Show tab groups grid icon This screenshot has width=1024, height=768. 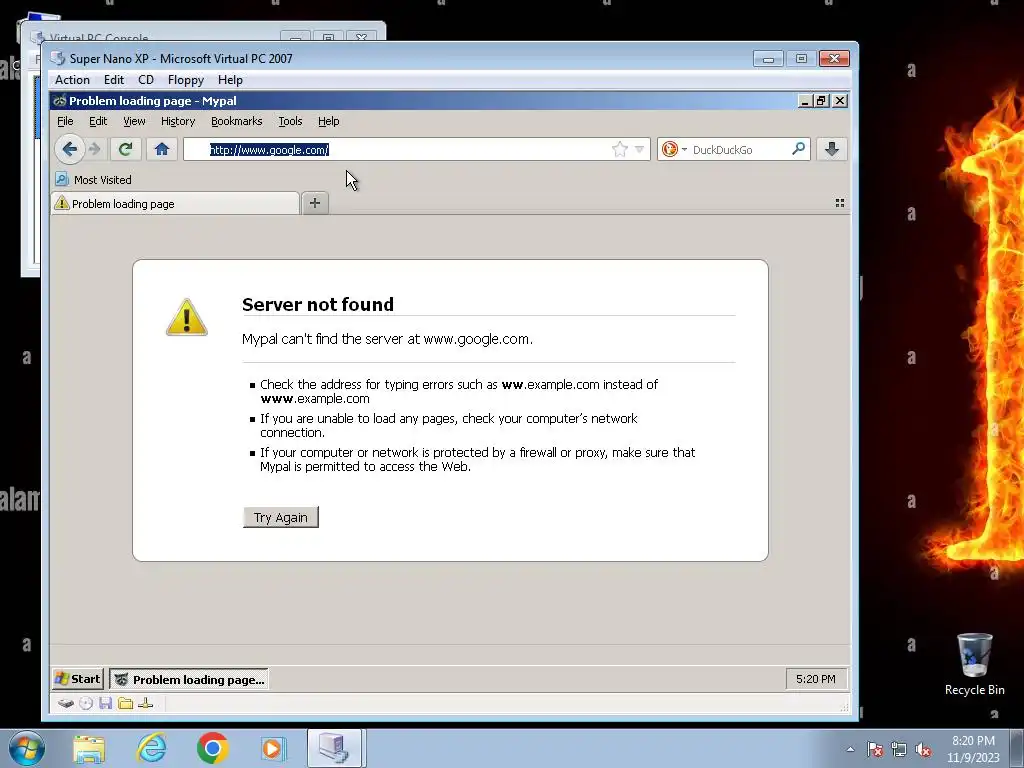(840, 203)
